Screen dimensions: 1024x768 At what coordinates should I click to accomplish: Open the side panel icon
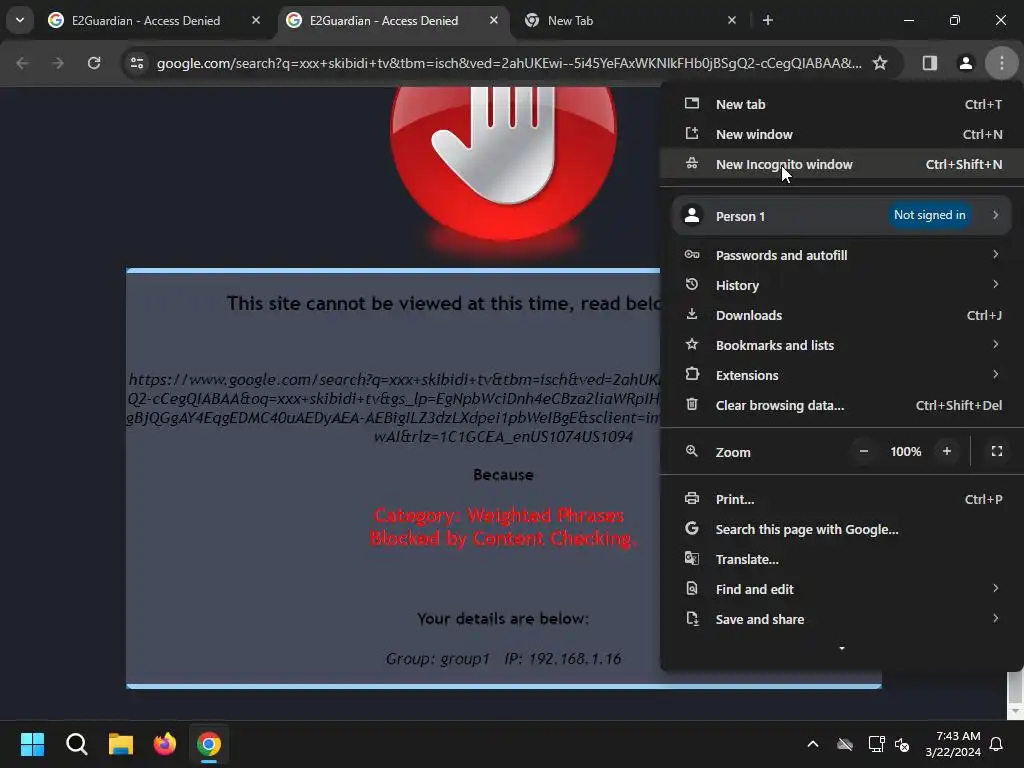pos(930,63)
